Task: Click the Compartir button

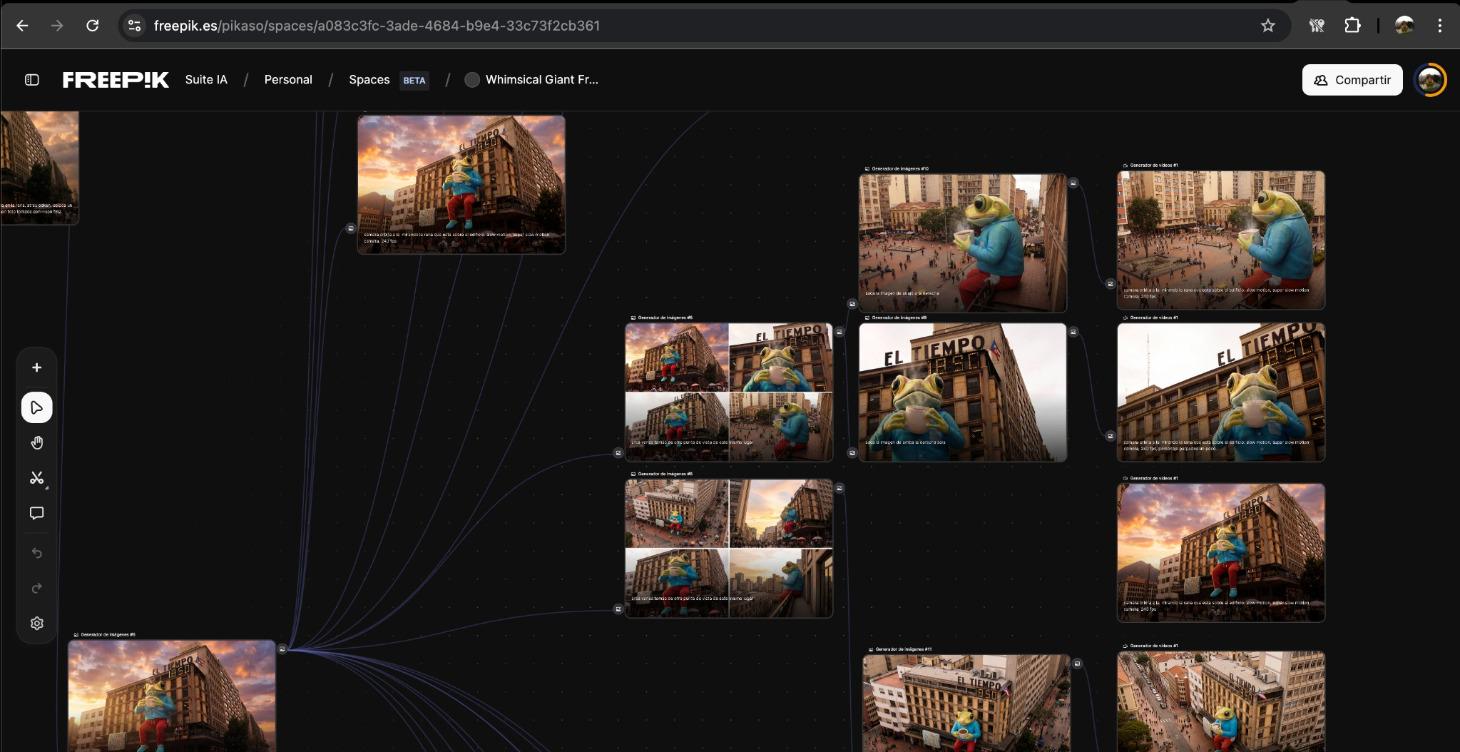Action: [1352, 80]
